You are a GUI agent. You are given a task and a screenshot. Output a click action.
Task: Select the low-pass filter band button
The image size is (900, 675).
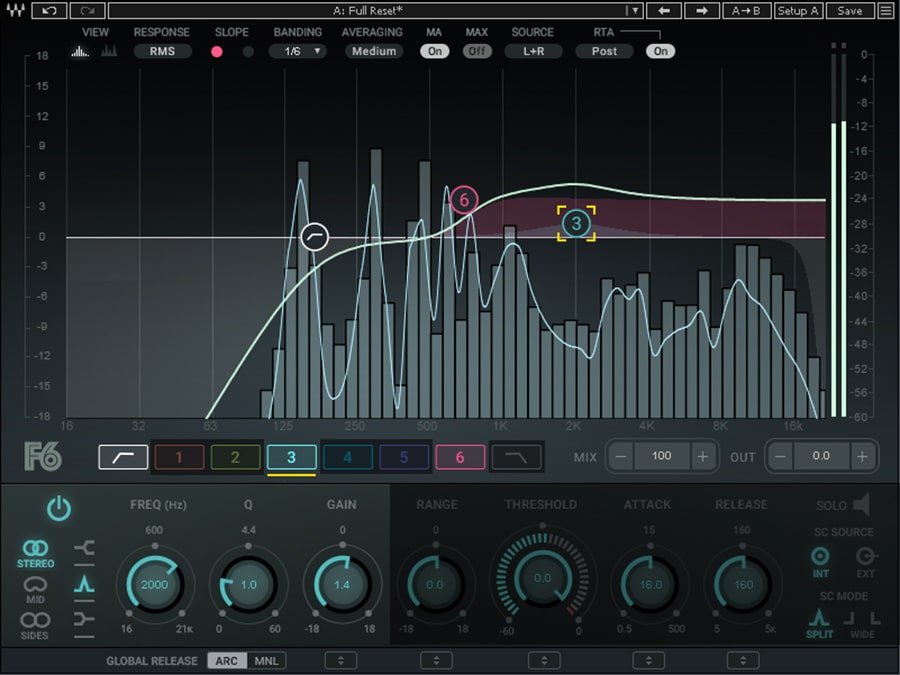(517, 457)
